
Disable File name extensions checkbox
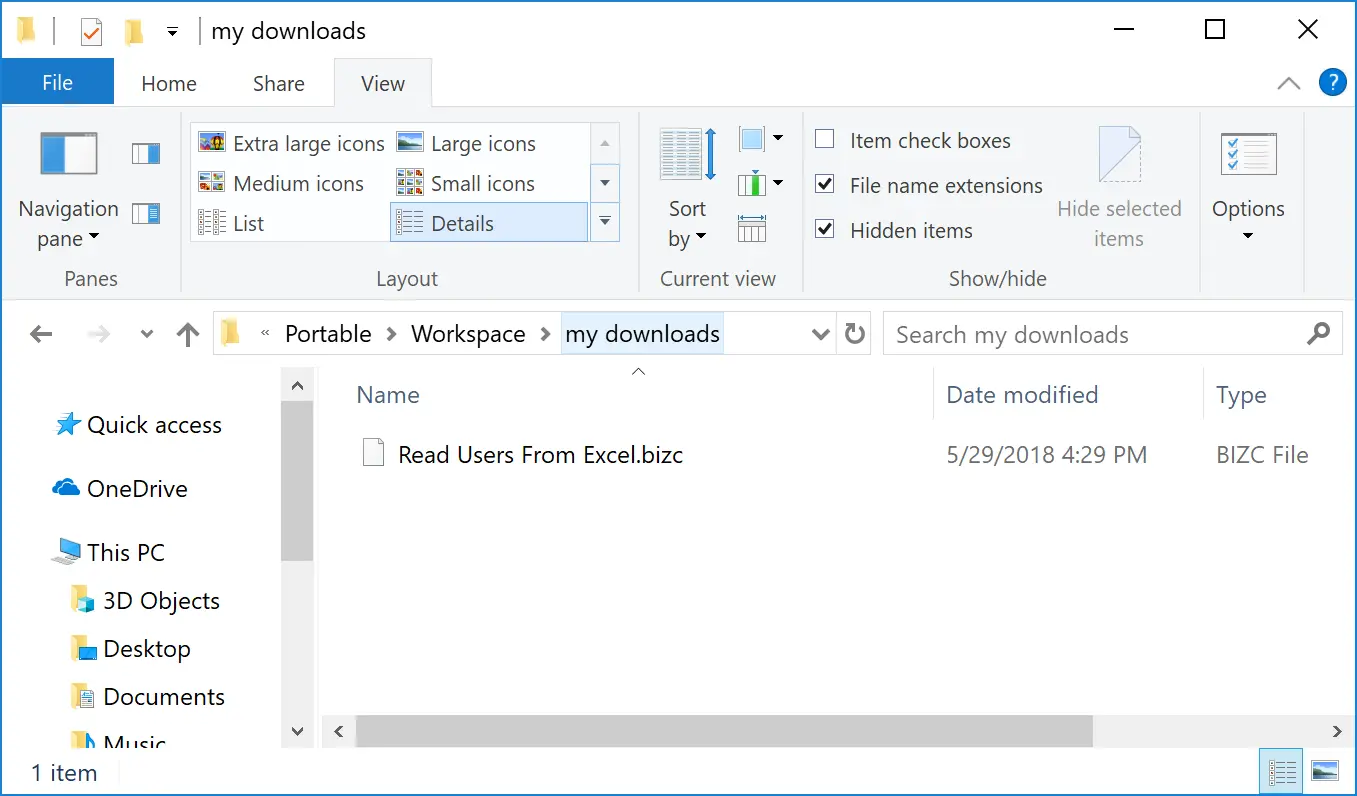pos(825,185)
